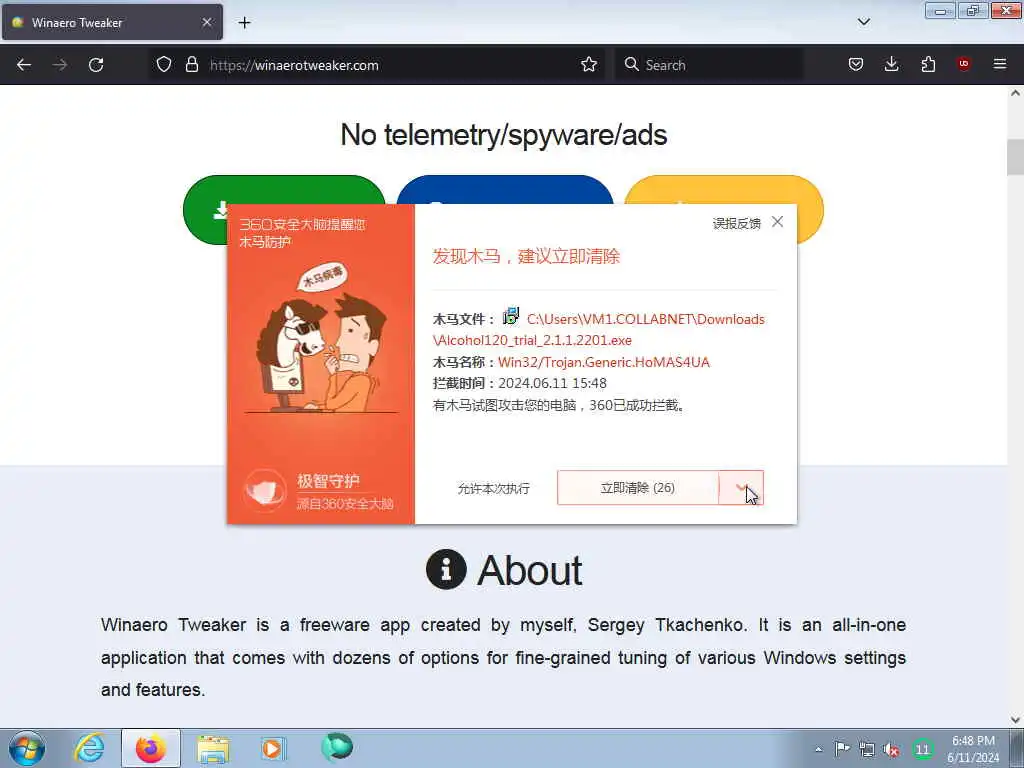List all tabs dropdown arrow
The height and width of the screenshot is (768, 1024).
pyautogui.click(x=863, y=22)
